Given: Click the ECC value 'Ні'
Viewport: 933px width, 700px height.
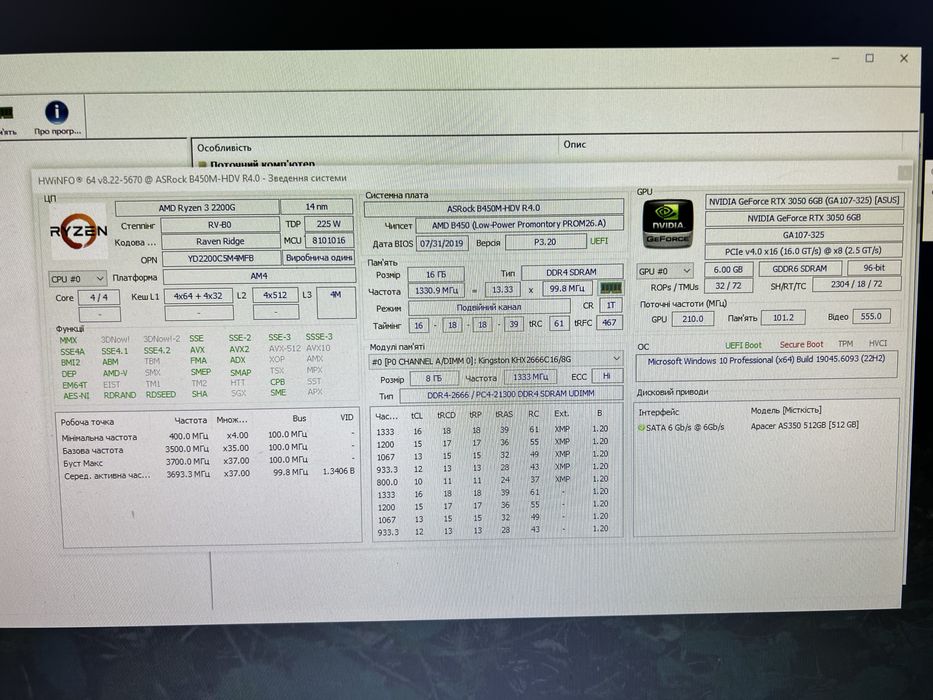Looking at the screenshot, I should click(x=607, y=376).
